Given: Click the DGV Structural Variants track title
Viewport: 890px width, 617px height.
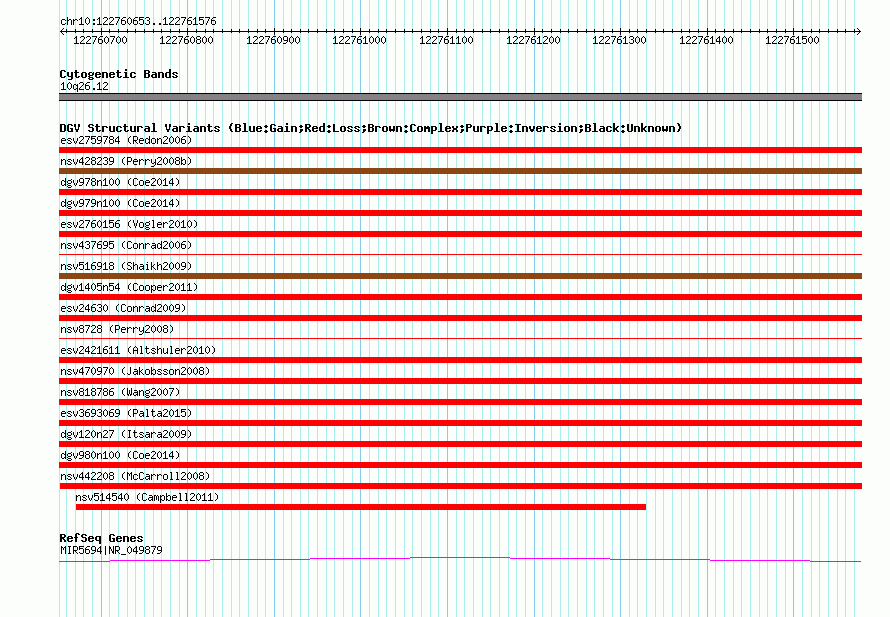Looking at the screenshot, I should point(371,128).
